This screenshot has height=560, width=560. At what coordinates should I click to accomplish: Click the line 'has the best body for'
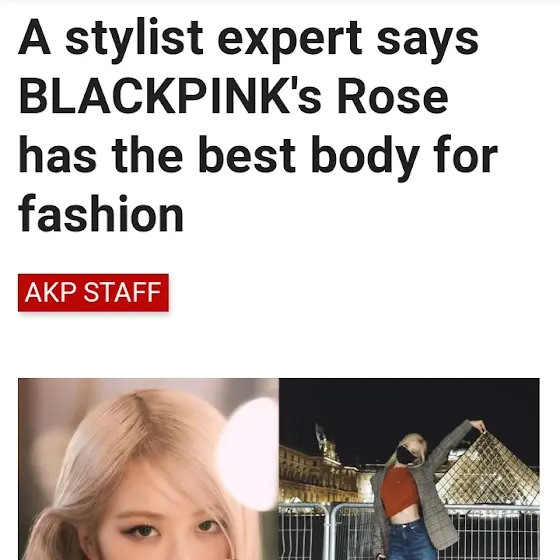coord(258,156)
